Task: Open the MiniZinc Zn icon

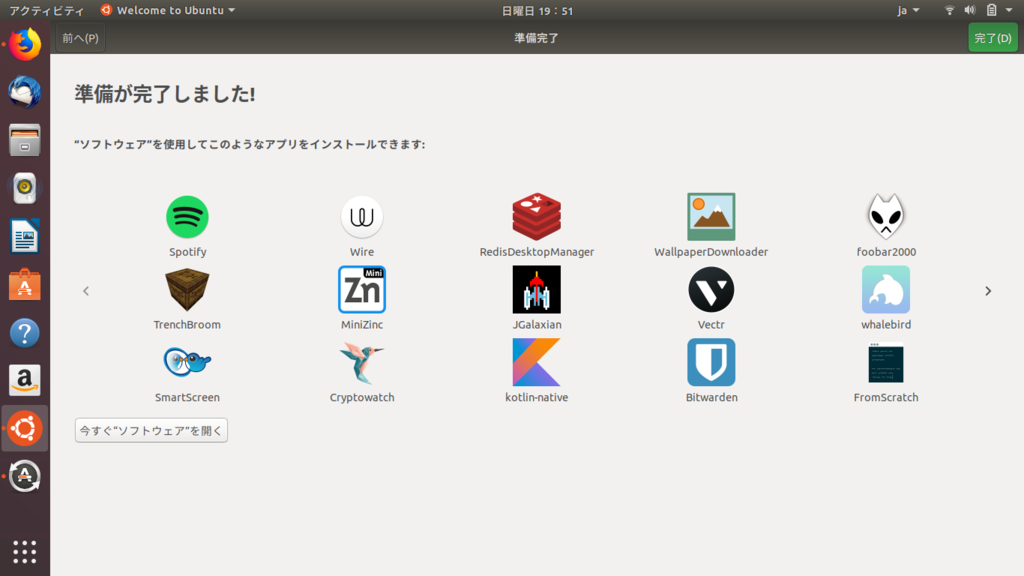Action: (362, 289)
